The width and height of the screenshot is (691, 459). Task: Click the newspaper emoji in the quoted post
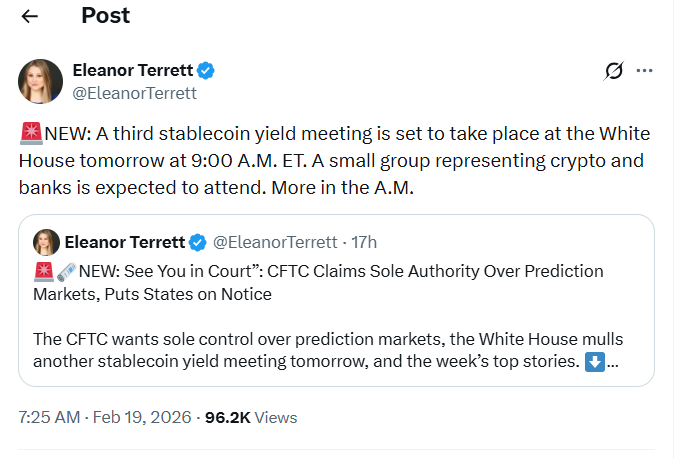pyautogui.click(x=65, y=271)
